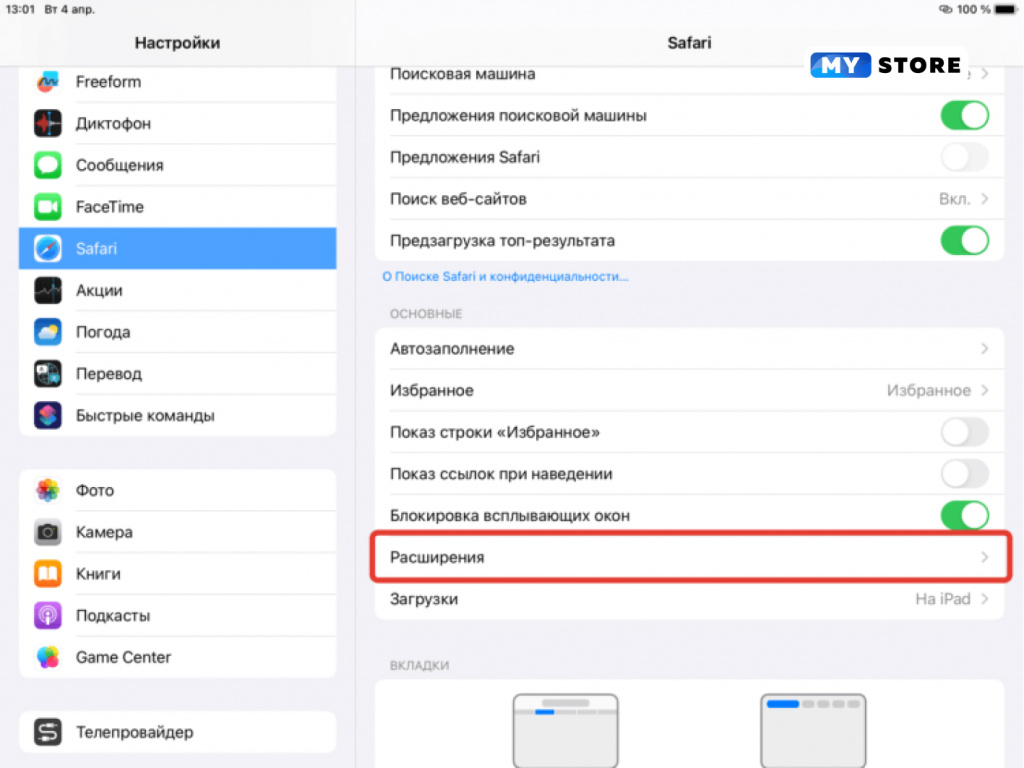
Task: Click the Freeform app icon
Action: point(48,81)
